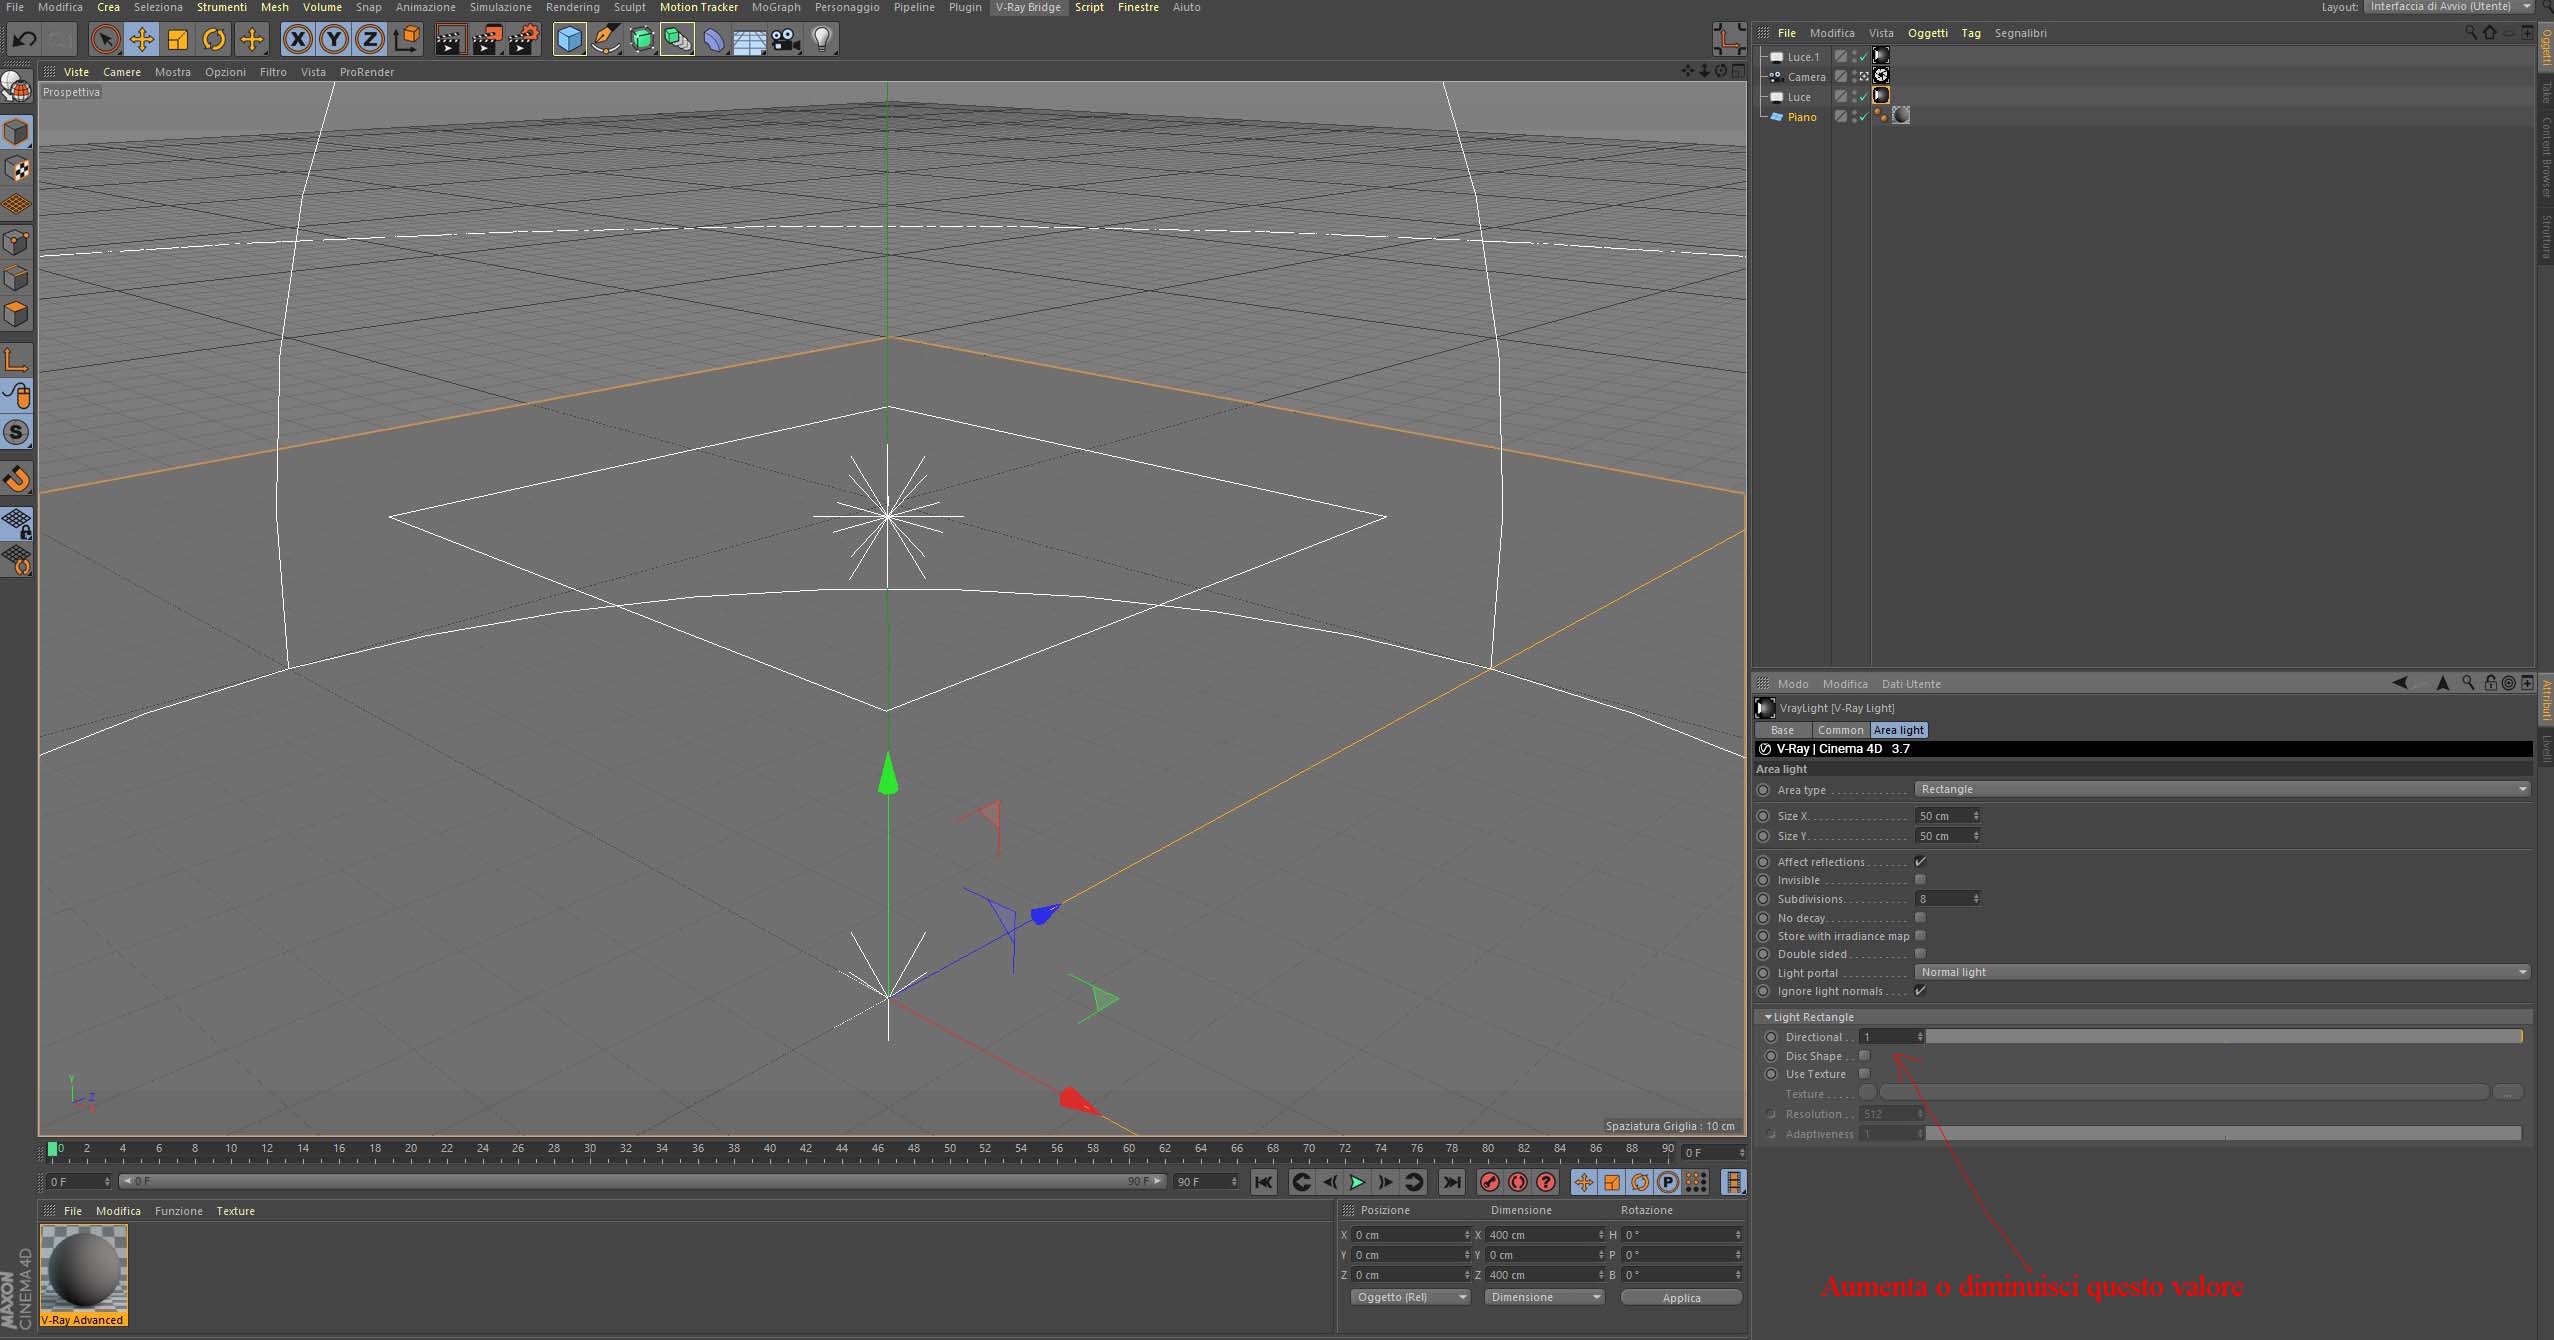Image resolution: width=2554 pixels, height=1340 pixels.
Task: Uncheck Ignore light normals
Action: [x=1920, y=991]
